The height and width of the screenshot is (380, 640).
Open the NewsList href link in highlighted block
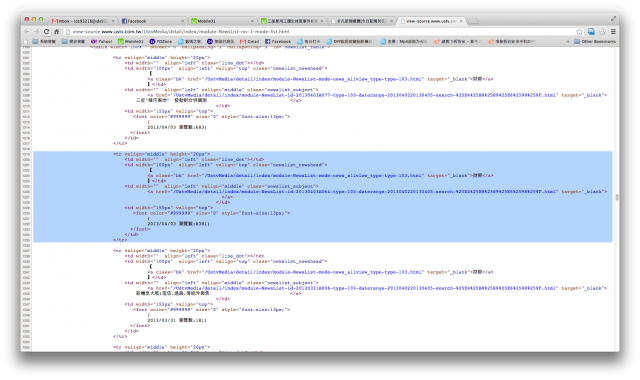[365, 191]
